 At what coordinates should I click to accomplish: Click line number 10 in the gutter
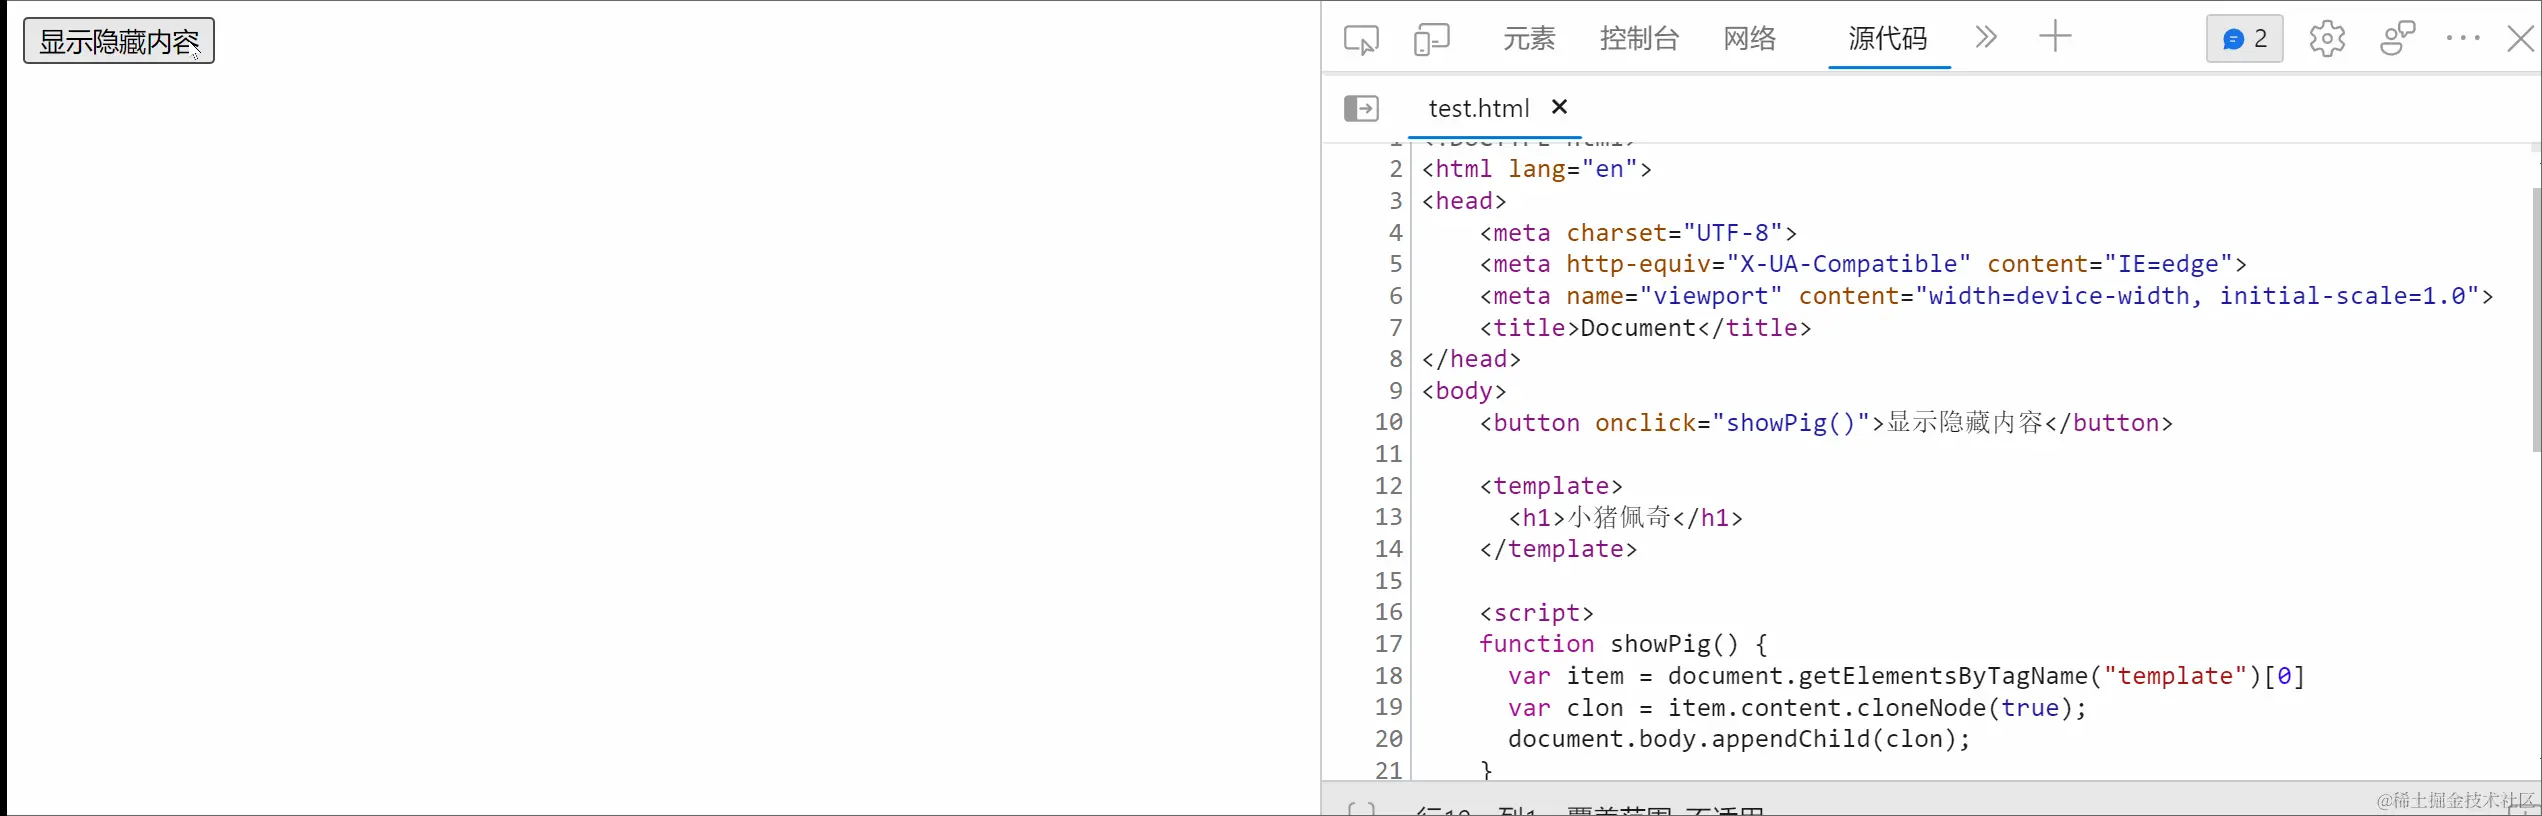point(1388,422)
